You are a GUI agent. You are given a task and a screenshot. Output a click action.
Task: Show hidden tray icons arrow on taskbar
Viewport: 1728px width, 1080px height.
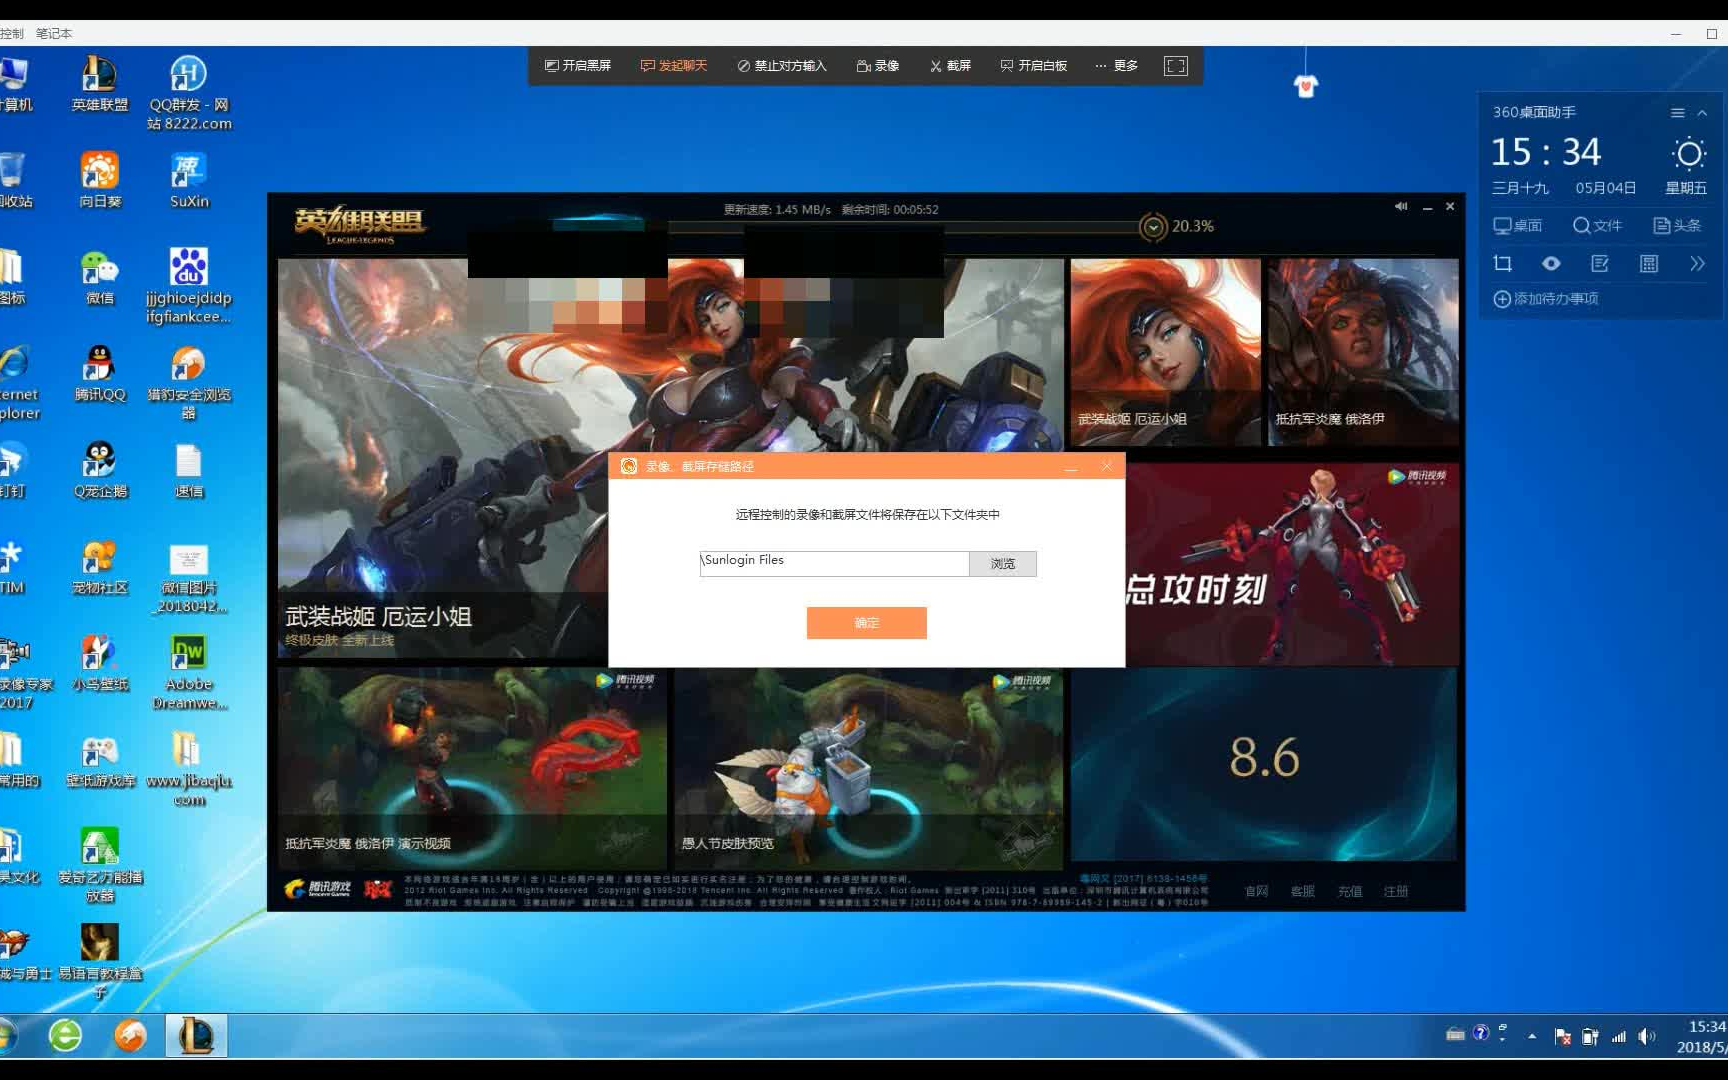click(x=1532, y=1036)
